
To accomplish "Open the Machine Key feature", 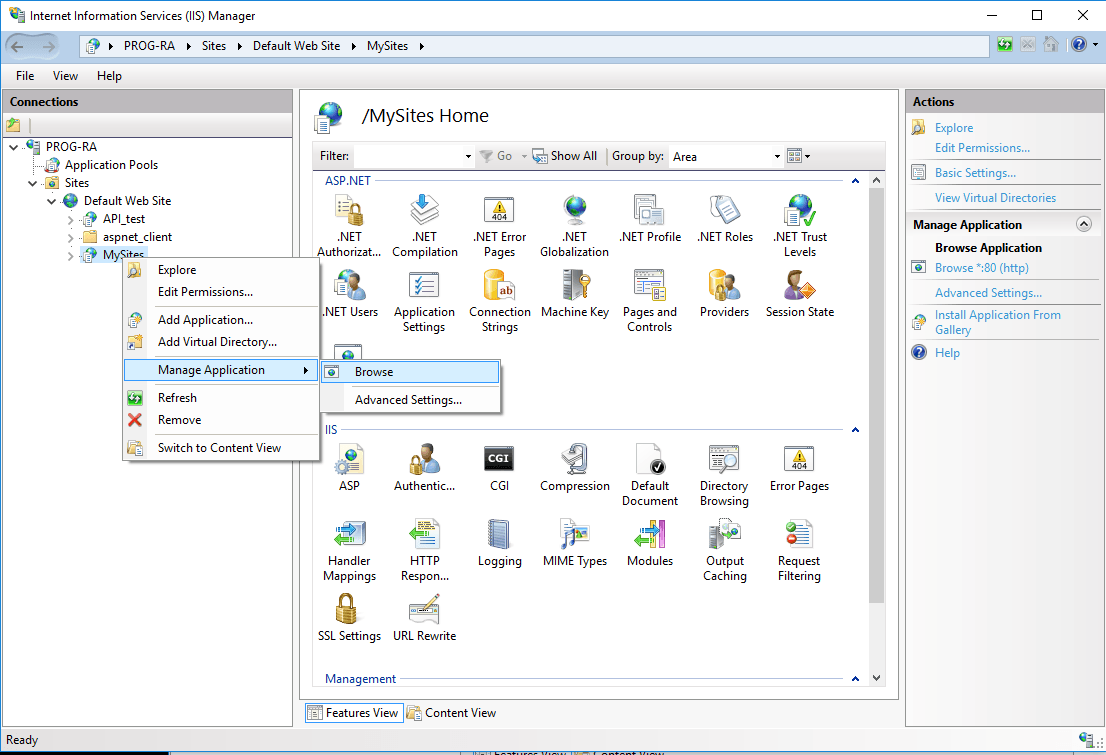I will [575, 285].
